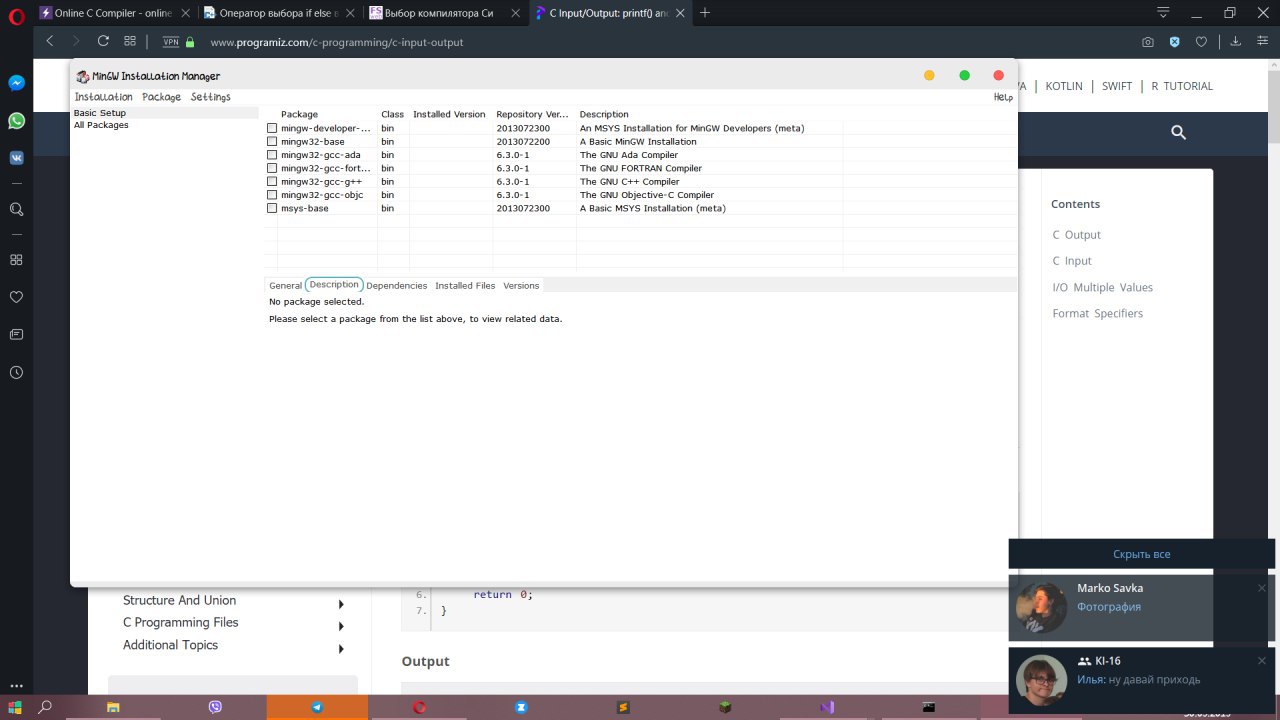The image size is (1280, 720).
Task: Switch to Installed Files tab
Action: [x=465, y=286]
